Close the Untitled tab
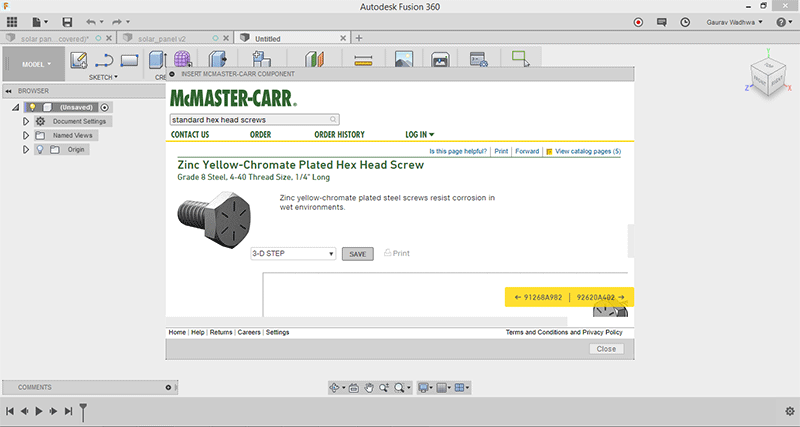 click(343, 38)
